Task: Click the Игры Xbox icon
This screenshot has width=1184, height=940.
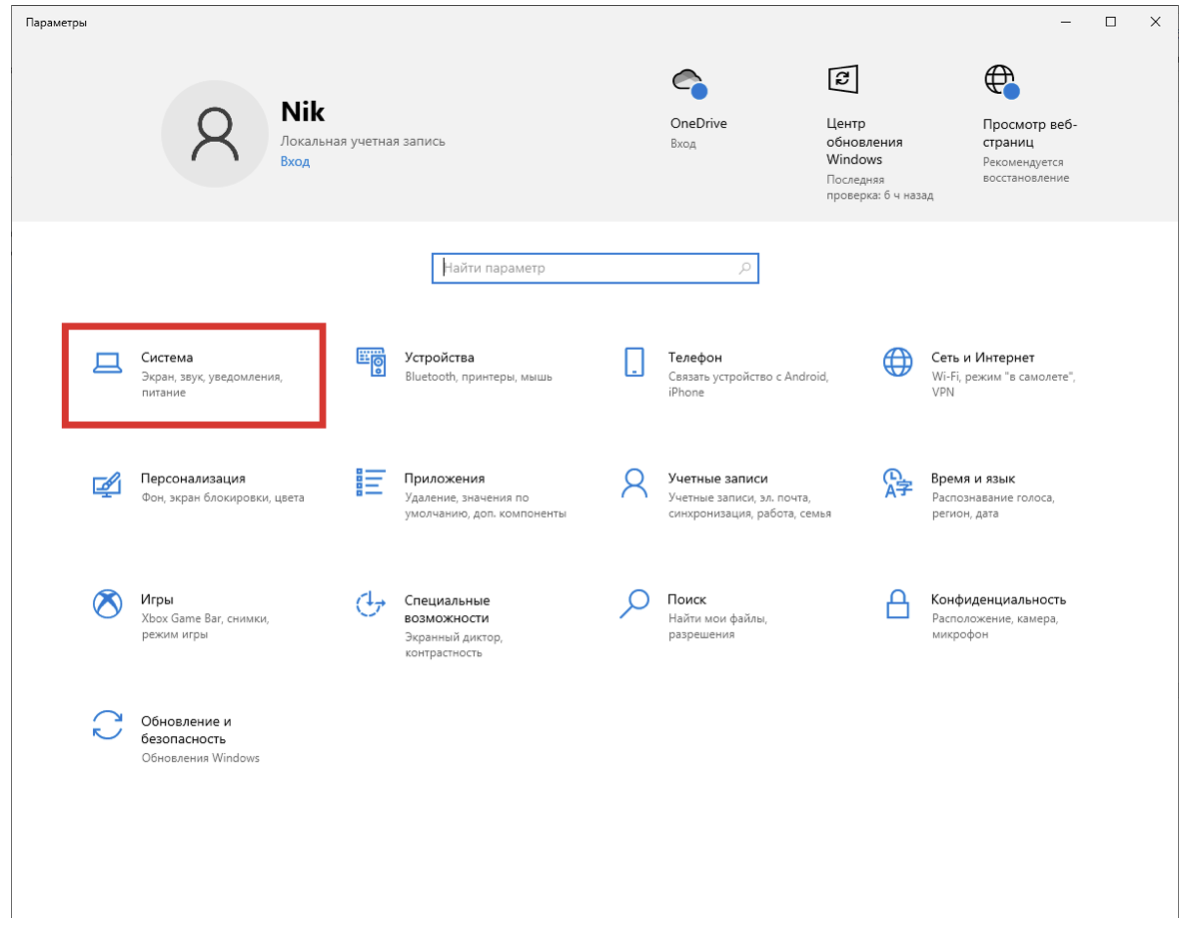Action: [107, 604]
